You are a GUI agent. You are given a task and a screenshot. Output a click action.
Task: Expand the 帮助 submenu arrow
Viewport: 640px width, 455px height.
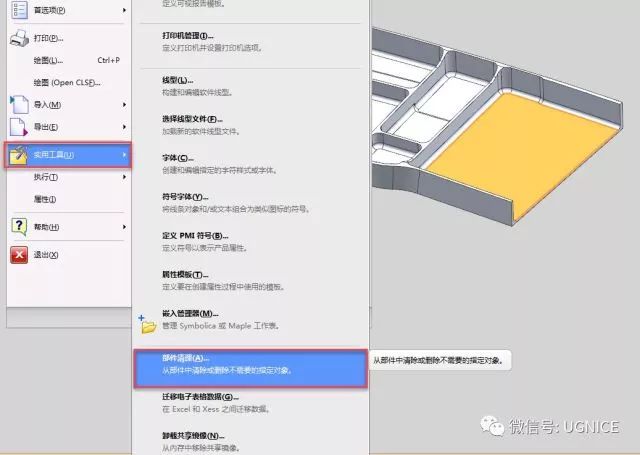tap(124, 227)
